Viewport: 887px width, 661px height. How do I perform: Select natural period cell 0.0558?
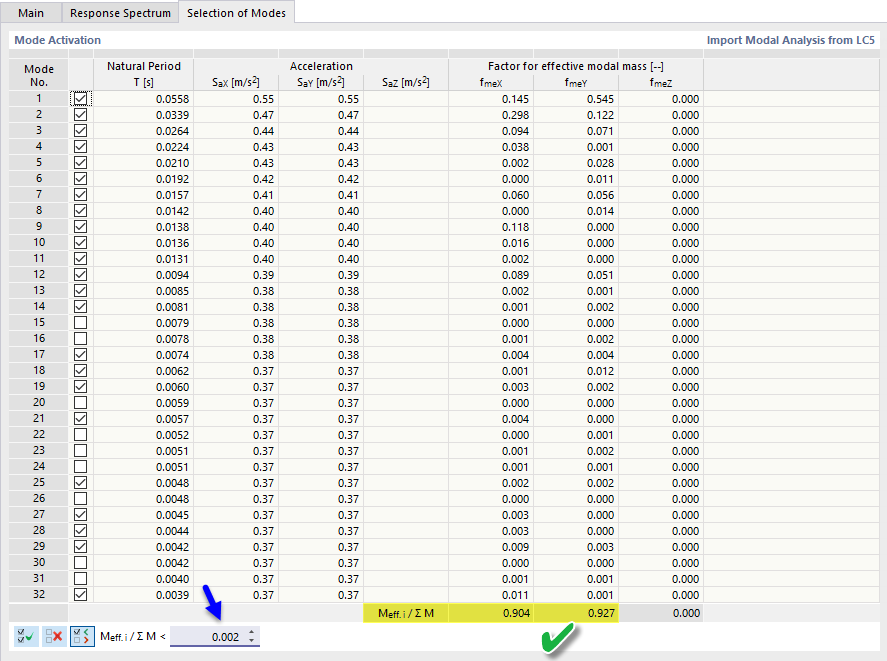coord(144,99)
